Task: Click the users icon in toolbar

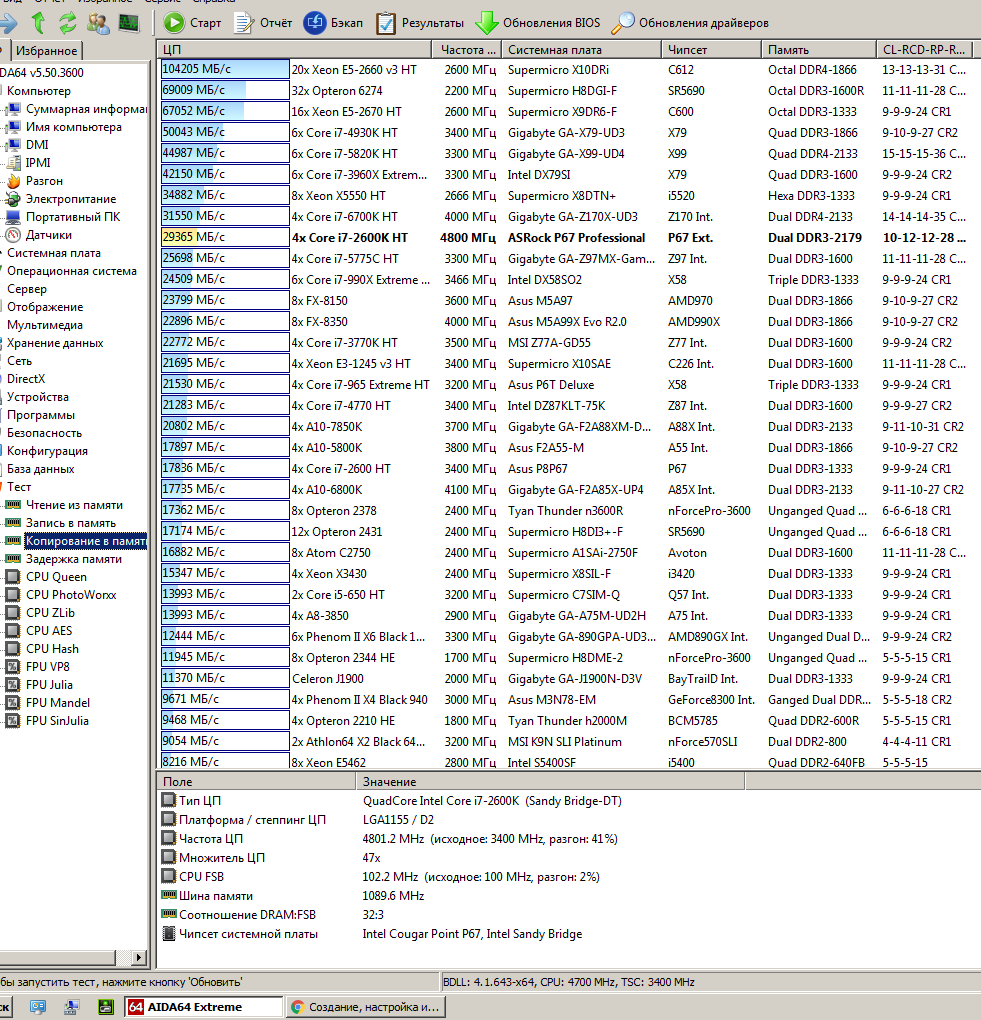Action: [x=98, y=23]
